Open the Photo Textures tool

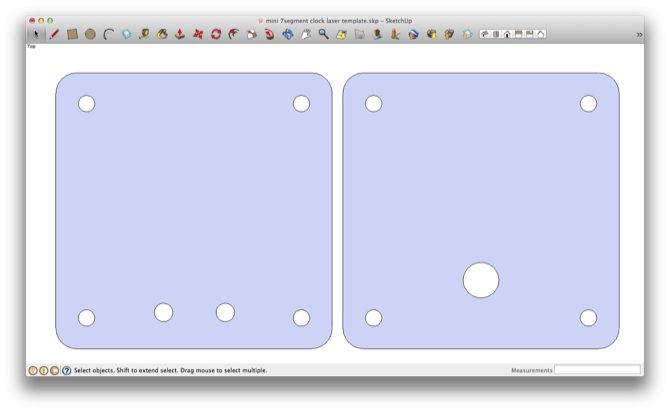point(395,34)
